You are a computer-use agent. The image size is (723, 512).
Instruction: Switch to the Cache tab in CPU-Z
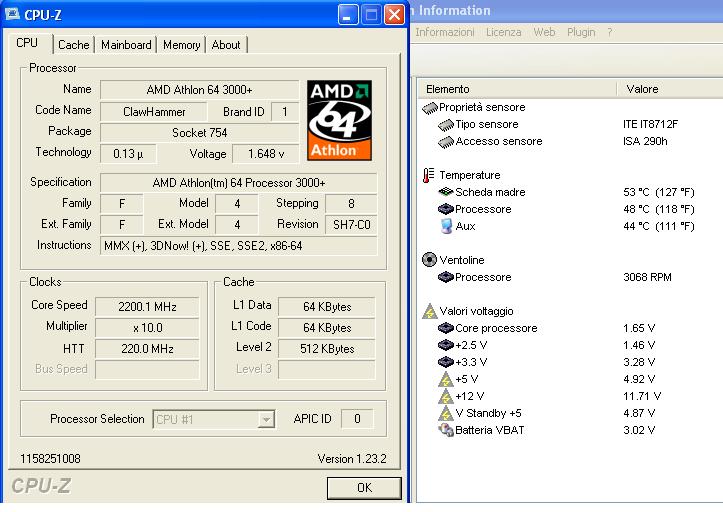(74, 45)
